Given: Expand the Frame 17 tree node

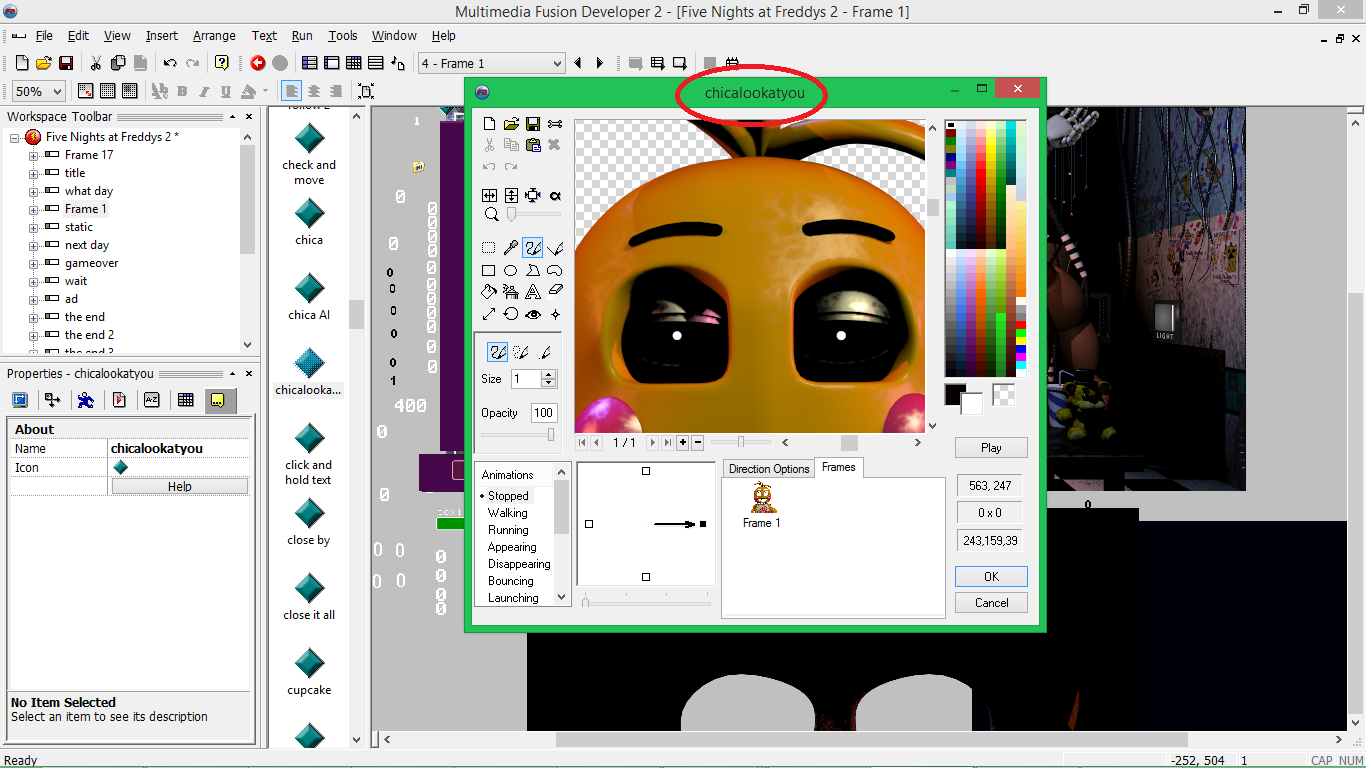Looking at the screenshot, I should pos(34,155).
